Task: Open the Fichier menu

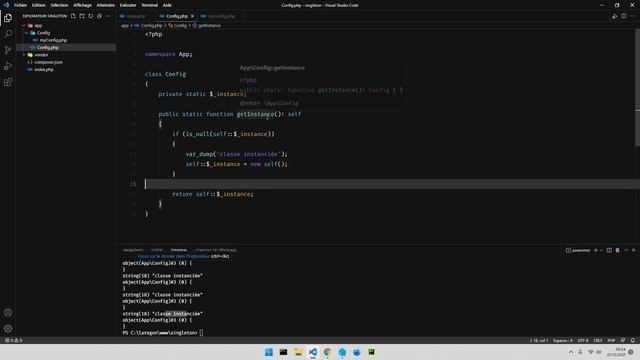Action: tap(20, 5)
